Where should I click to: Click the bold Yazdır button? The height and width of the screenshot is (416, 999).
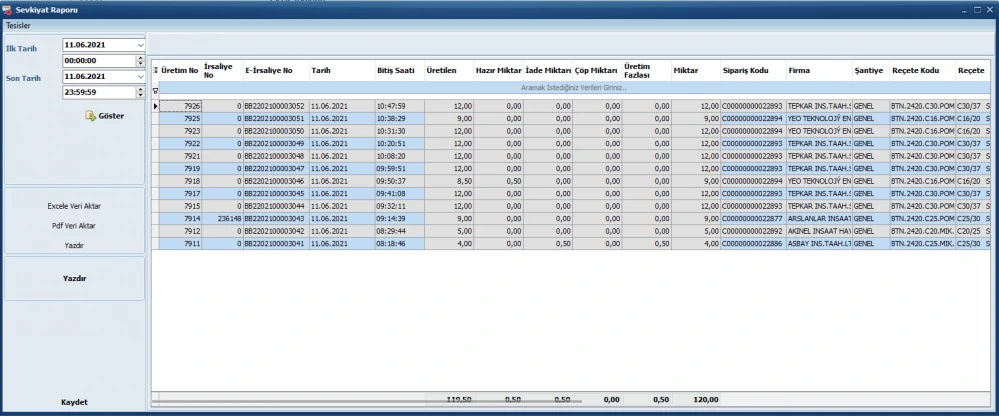74,279
